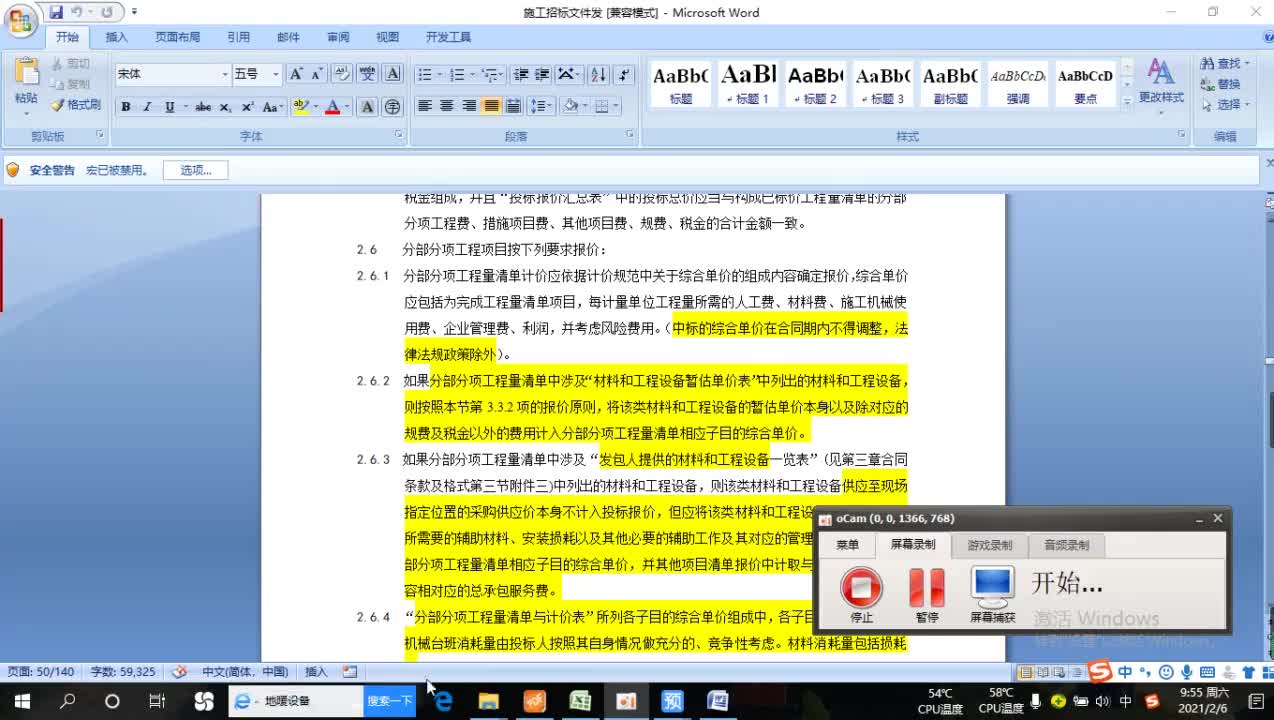1274x720 pixels.
Task: Open the font size 五号 dropdown
Action: pos(276,74)
